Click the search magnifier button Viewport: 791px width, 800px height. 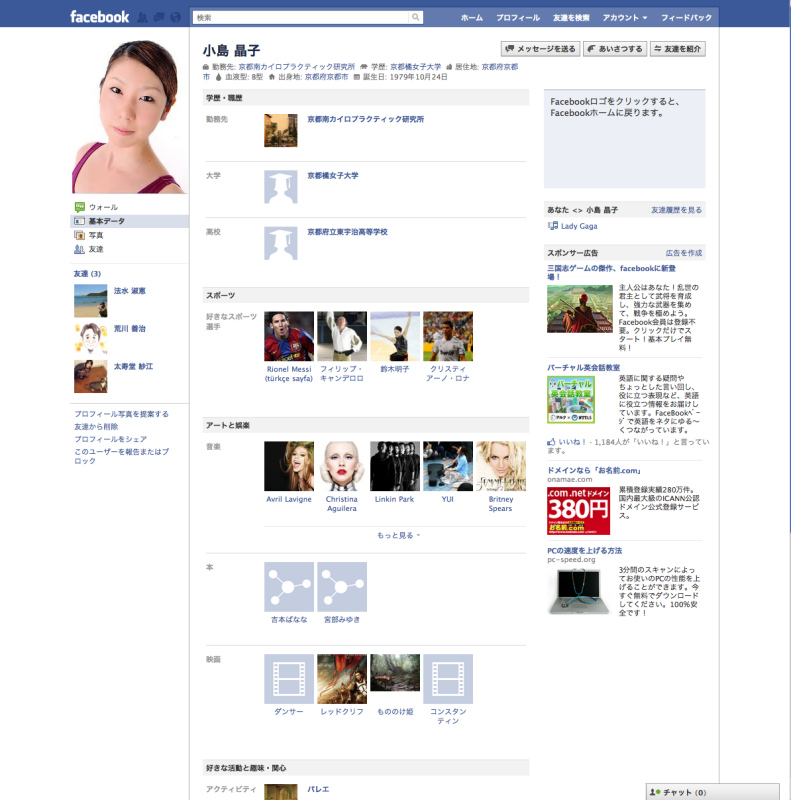pyautogui.click(x=416, y=17)
